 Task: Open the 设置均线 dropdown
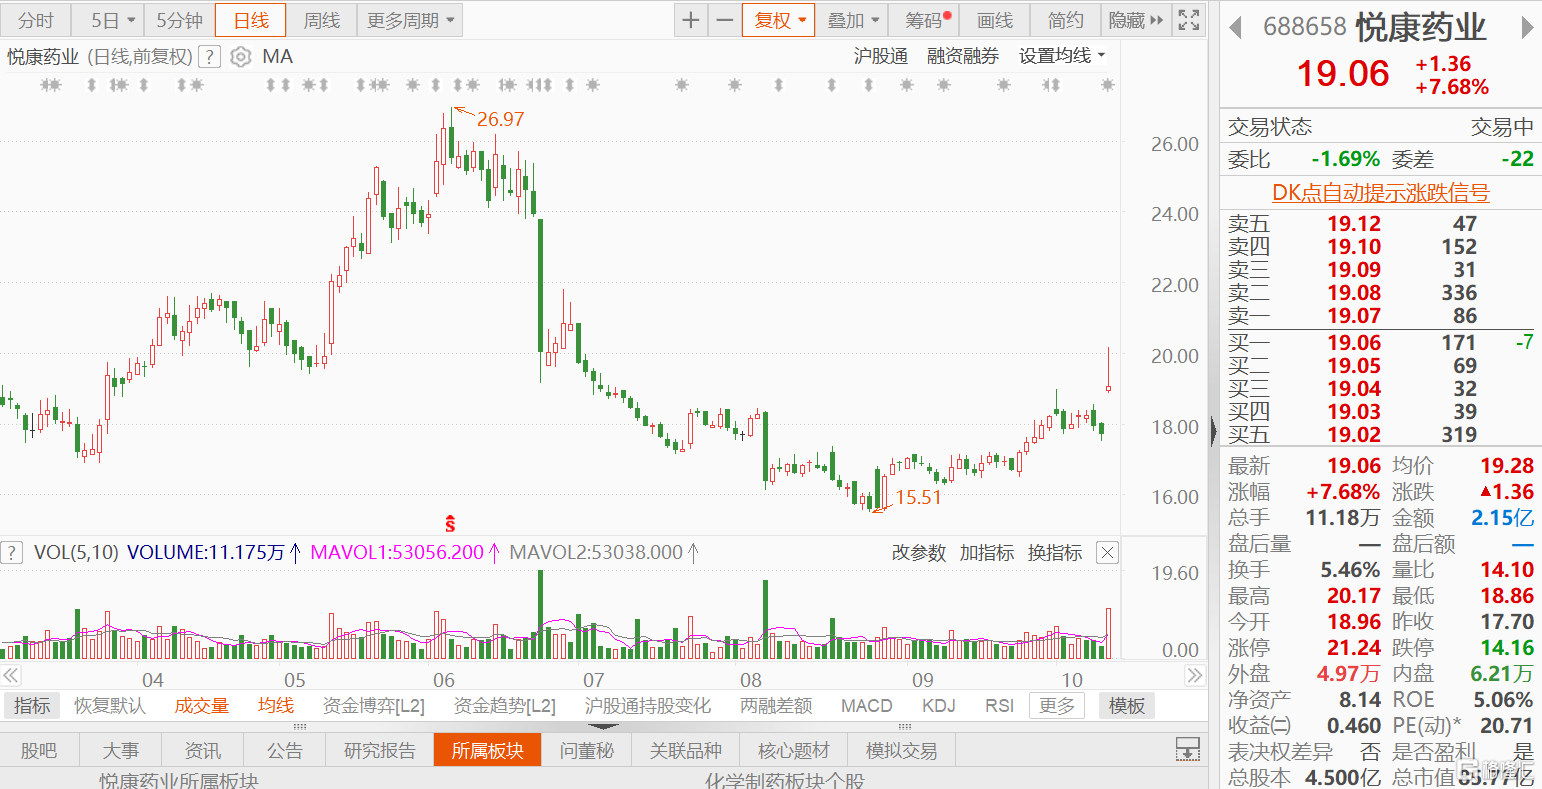pyautogui.click(x=1062, y=56)
